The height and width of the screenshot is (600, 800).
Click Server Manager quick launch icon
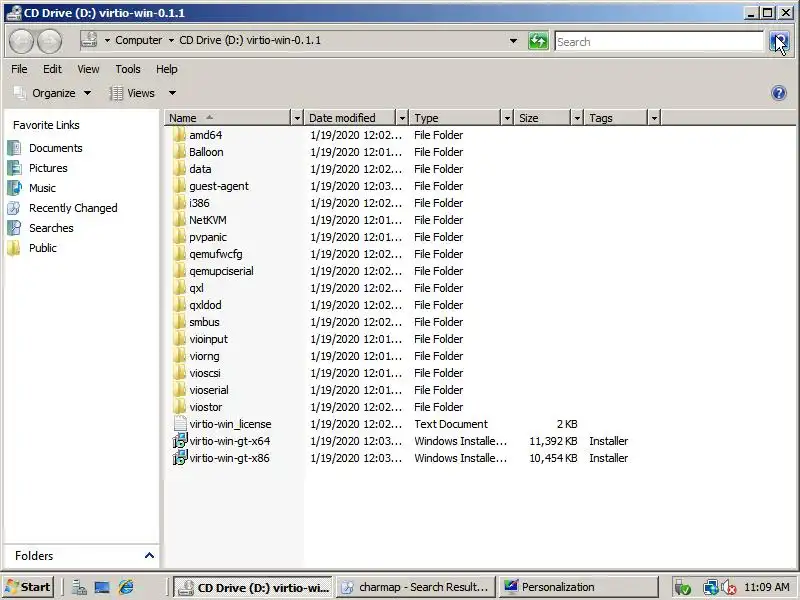tap(79, 587)
